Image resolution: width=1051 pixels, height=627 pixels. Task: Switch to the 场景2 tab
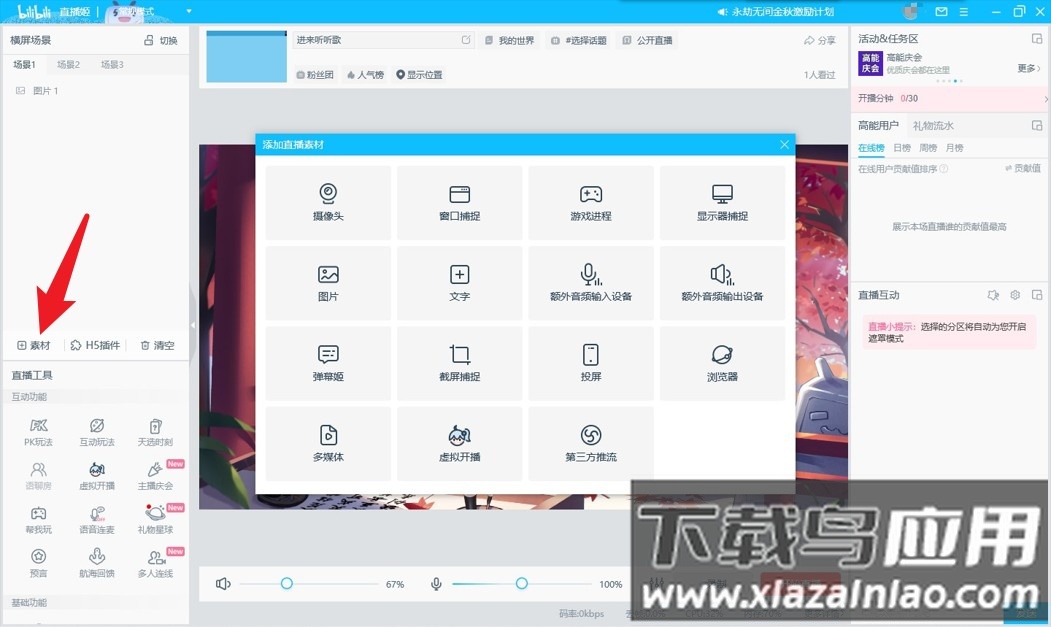(x=68, y=65)
